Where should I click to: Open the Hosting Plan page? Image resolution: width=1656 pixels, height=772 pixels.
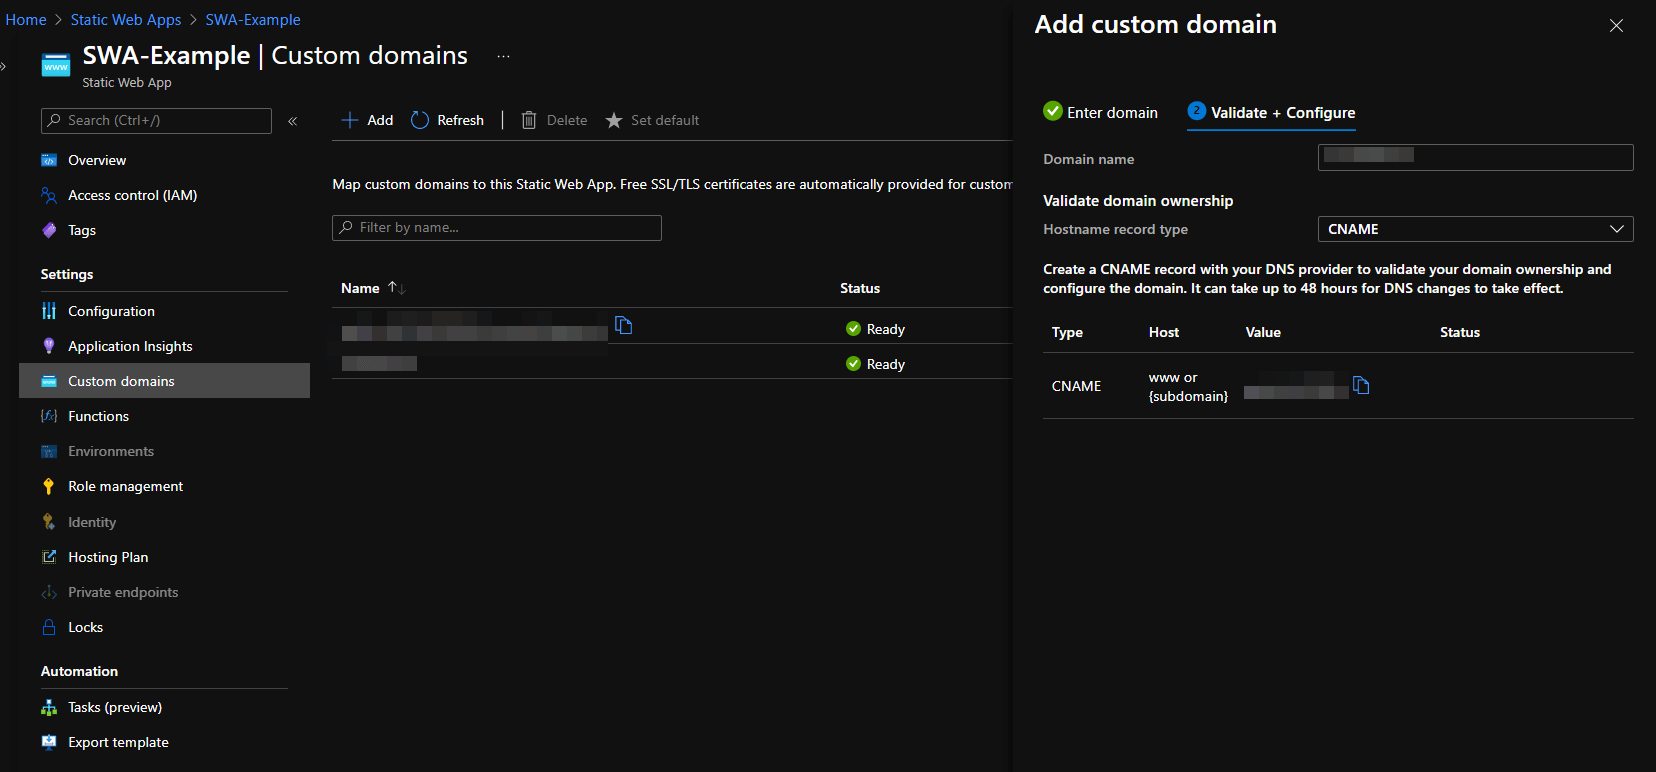108,557
